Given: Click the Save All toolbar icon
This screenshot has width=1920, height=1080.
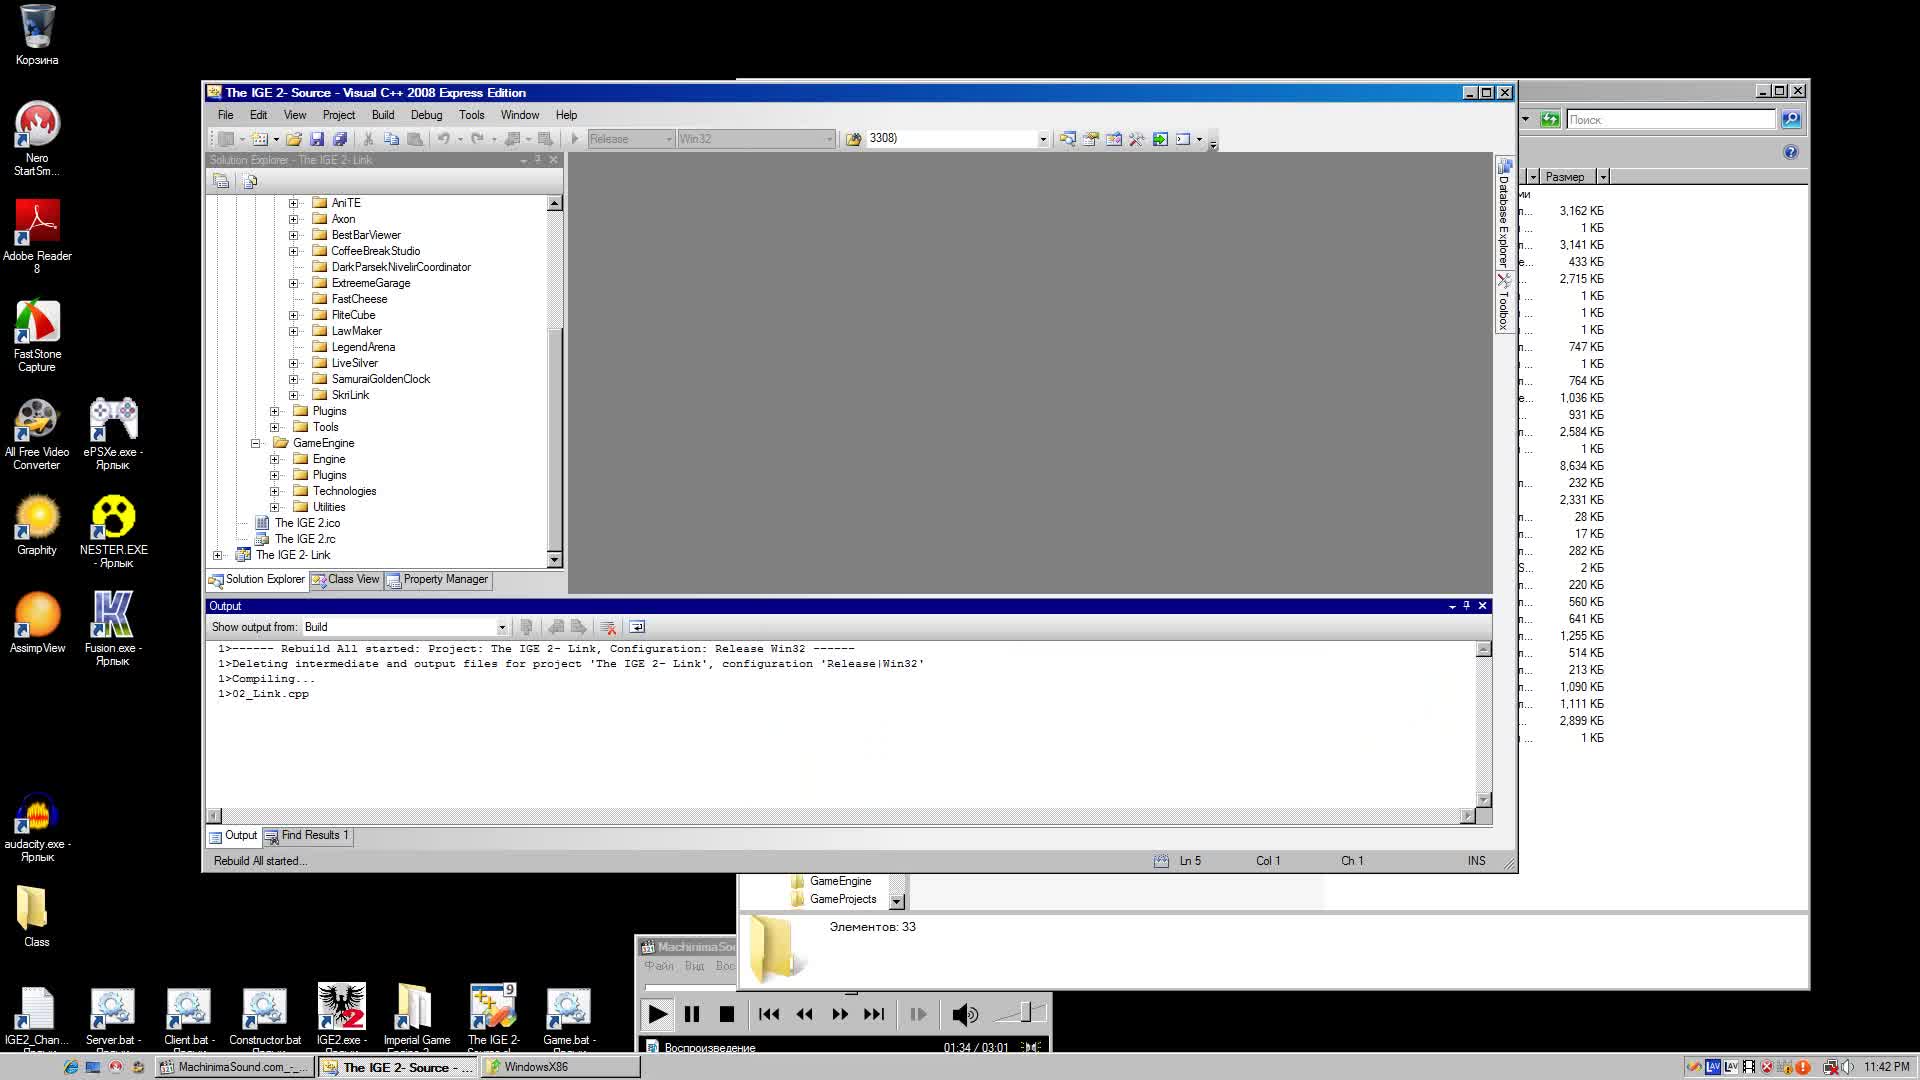Looking at the screenshot, I should [x=340, y=139].
